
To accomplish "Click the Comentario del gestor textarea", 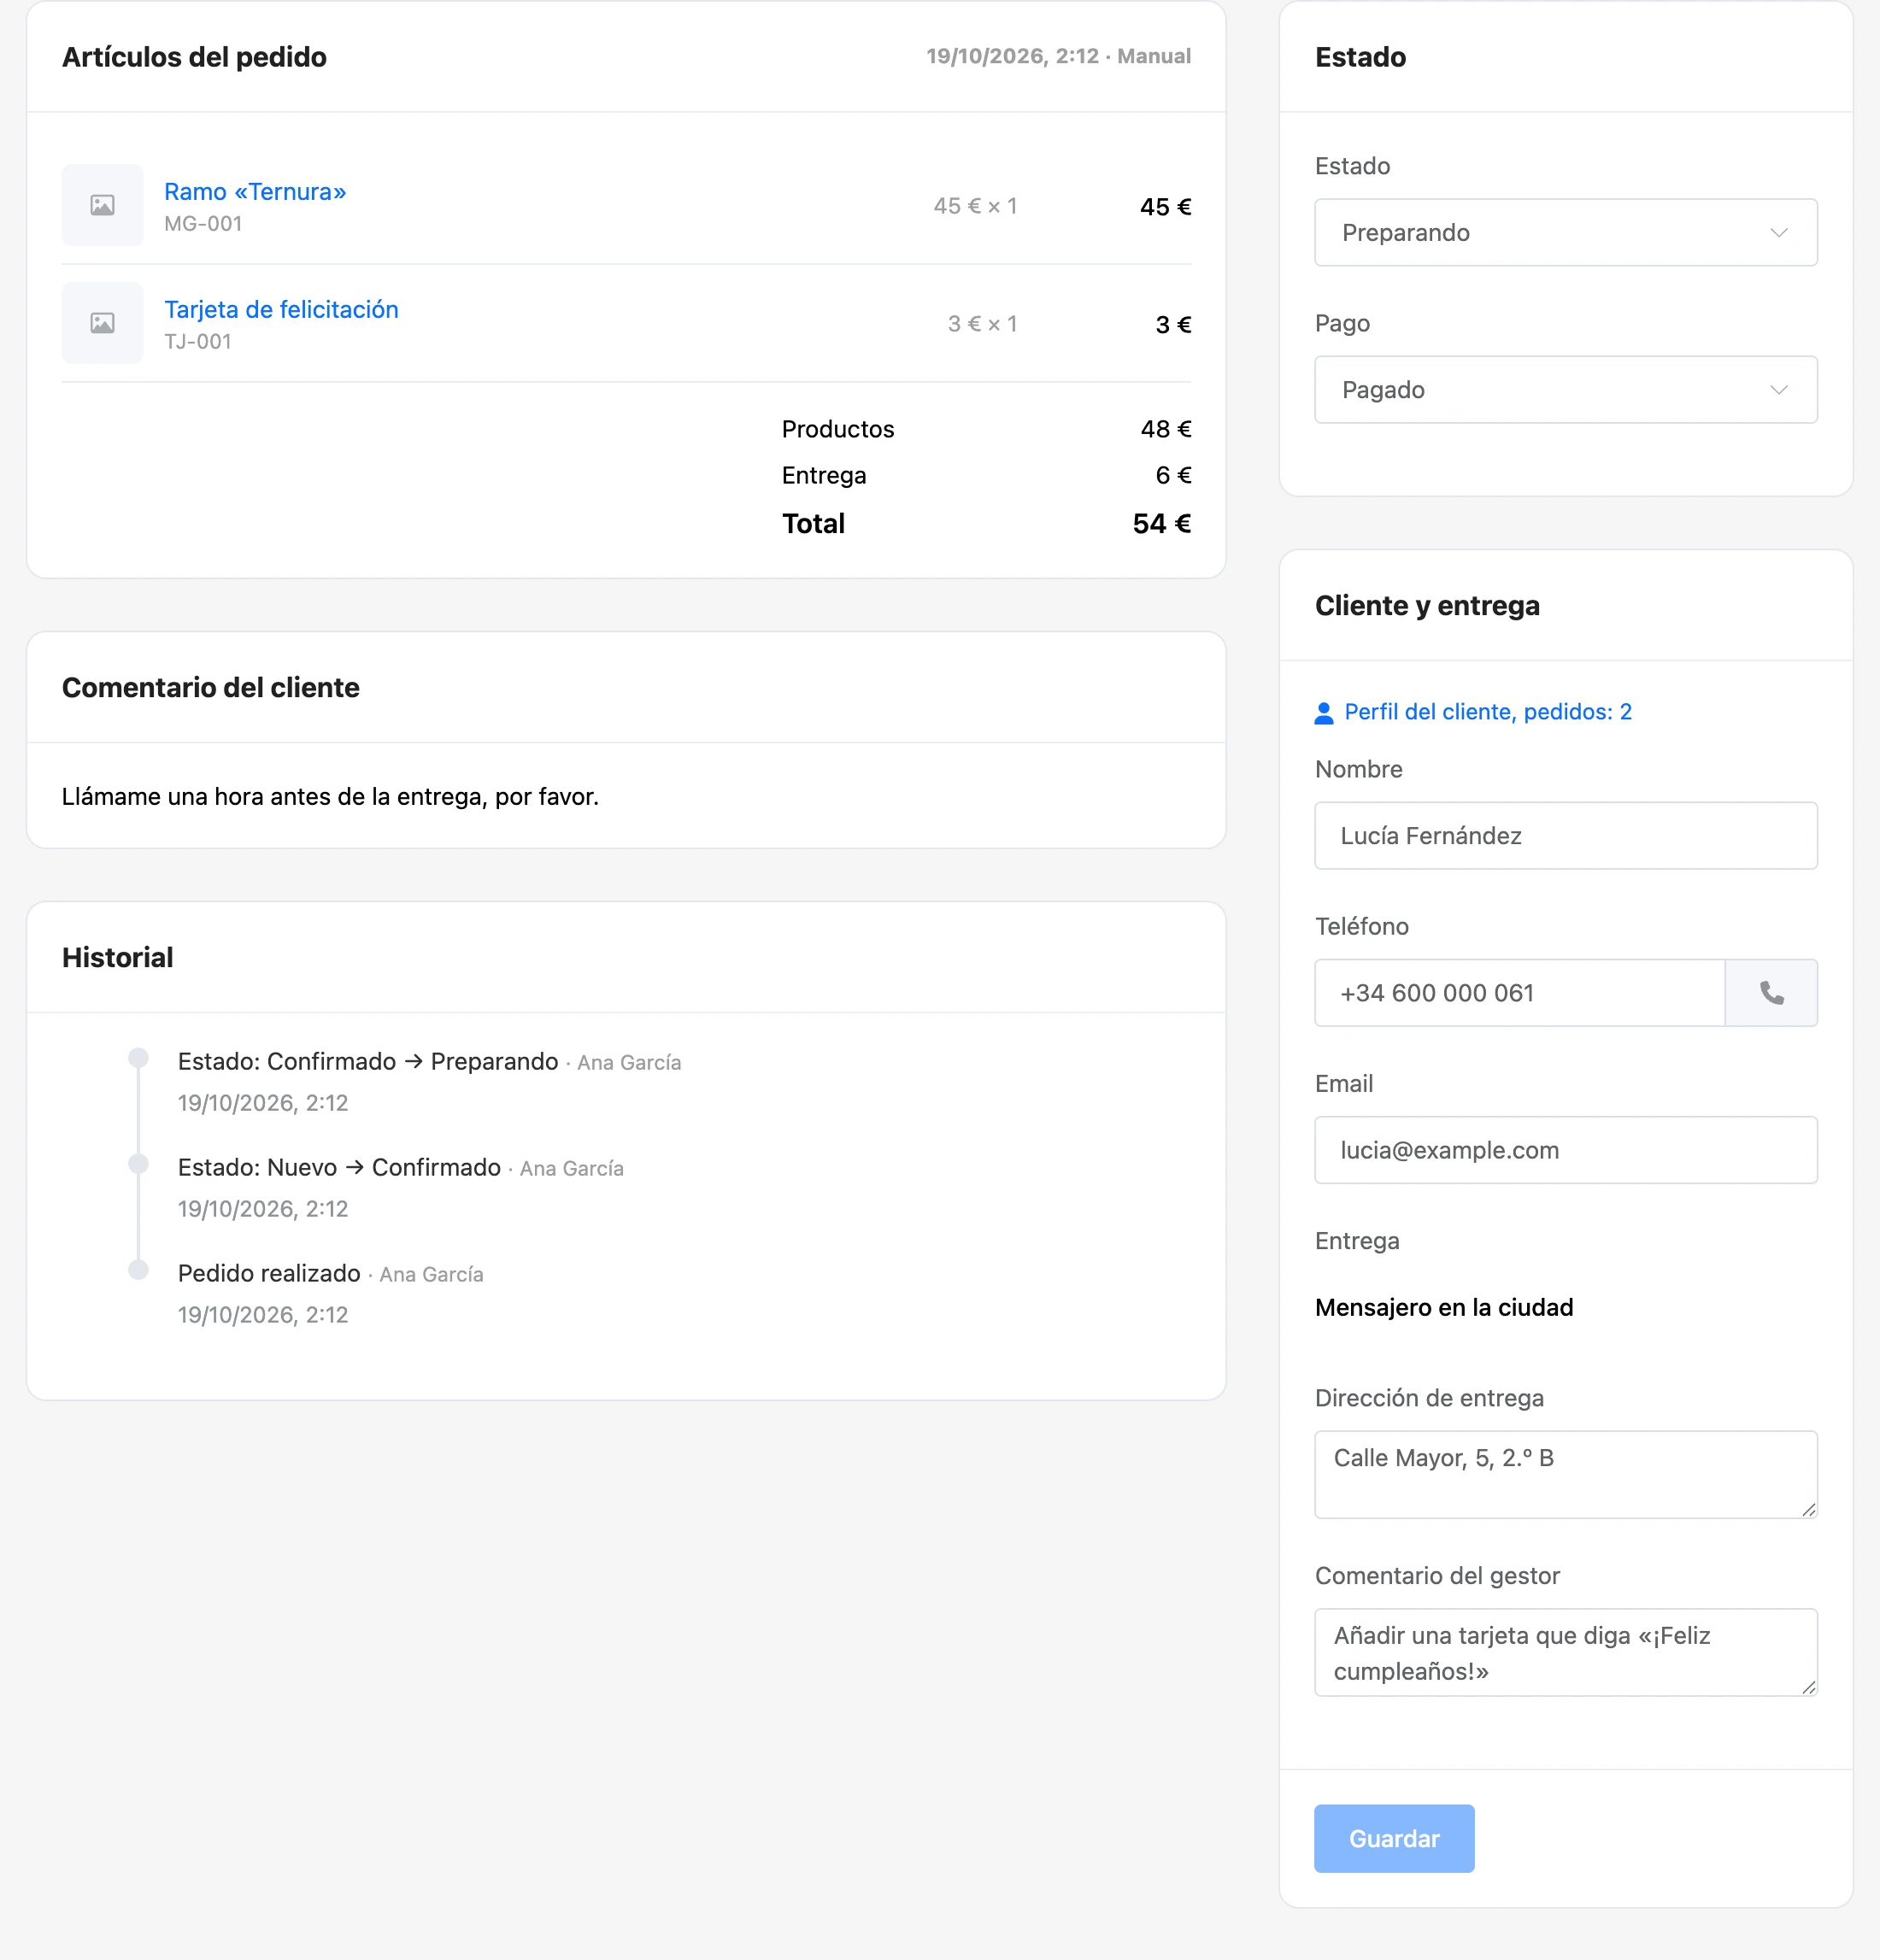I will click(1566, 1652).
